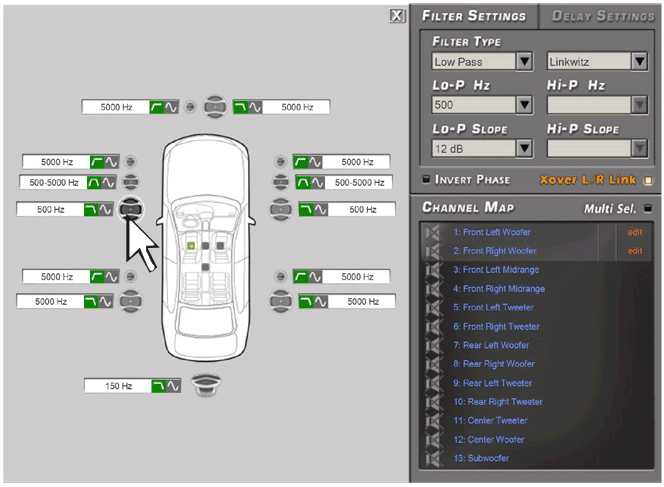This screenshot has height=487, width=664.
Task: Select channel 13: Subwoofer
Action: (481, 458)
